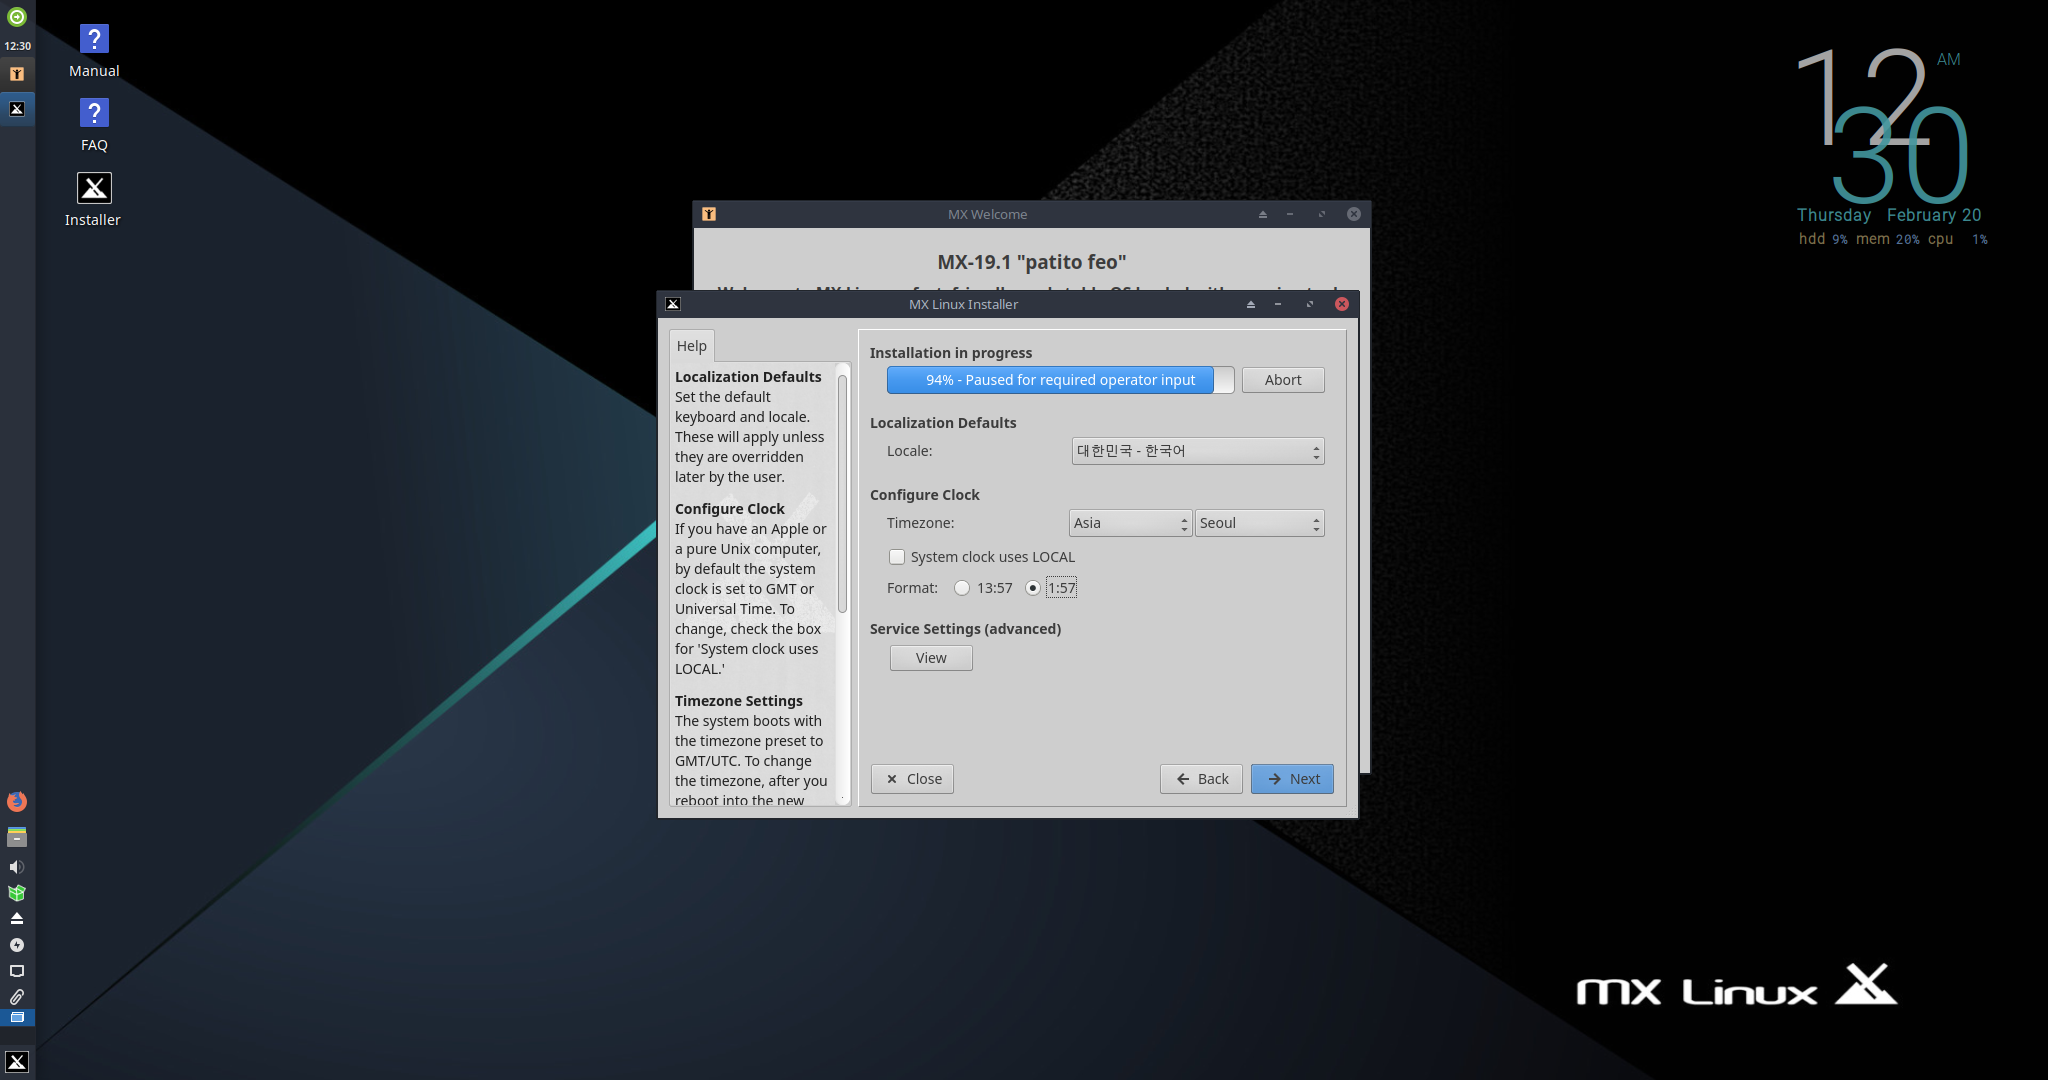Screen dimensions: 2048x1080
Task: Shade the MX Welcome window
Action: 1263,214
